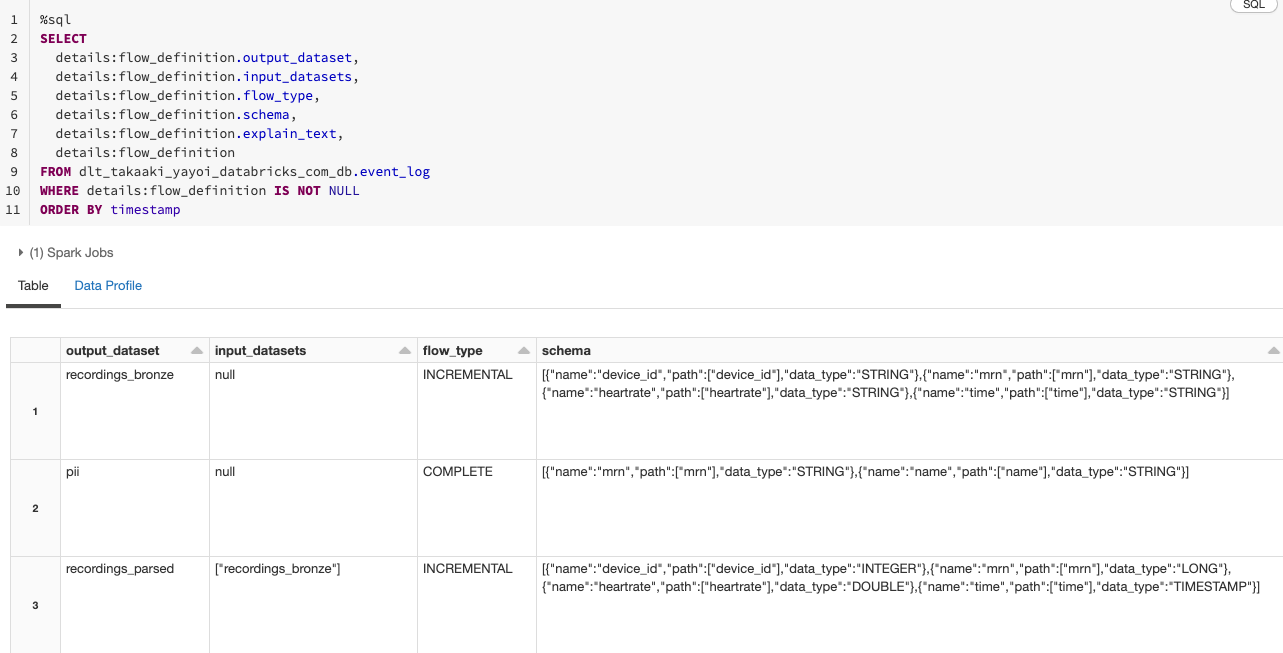This screenshot has height=653, width=1283.
Task: Open the Data Profile tab
Action: [x=108, y=286]
